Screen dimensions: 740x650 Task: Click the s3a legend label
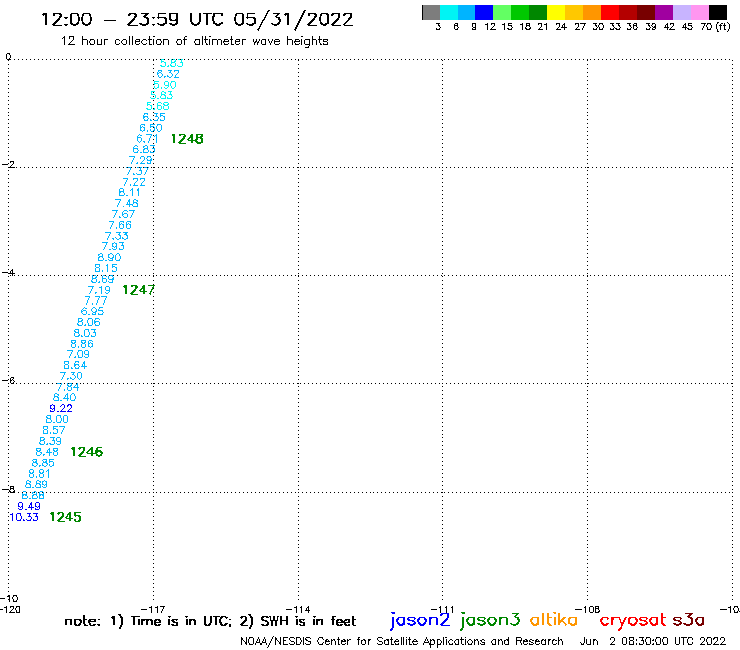(688, 620)
